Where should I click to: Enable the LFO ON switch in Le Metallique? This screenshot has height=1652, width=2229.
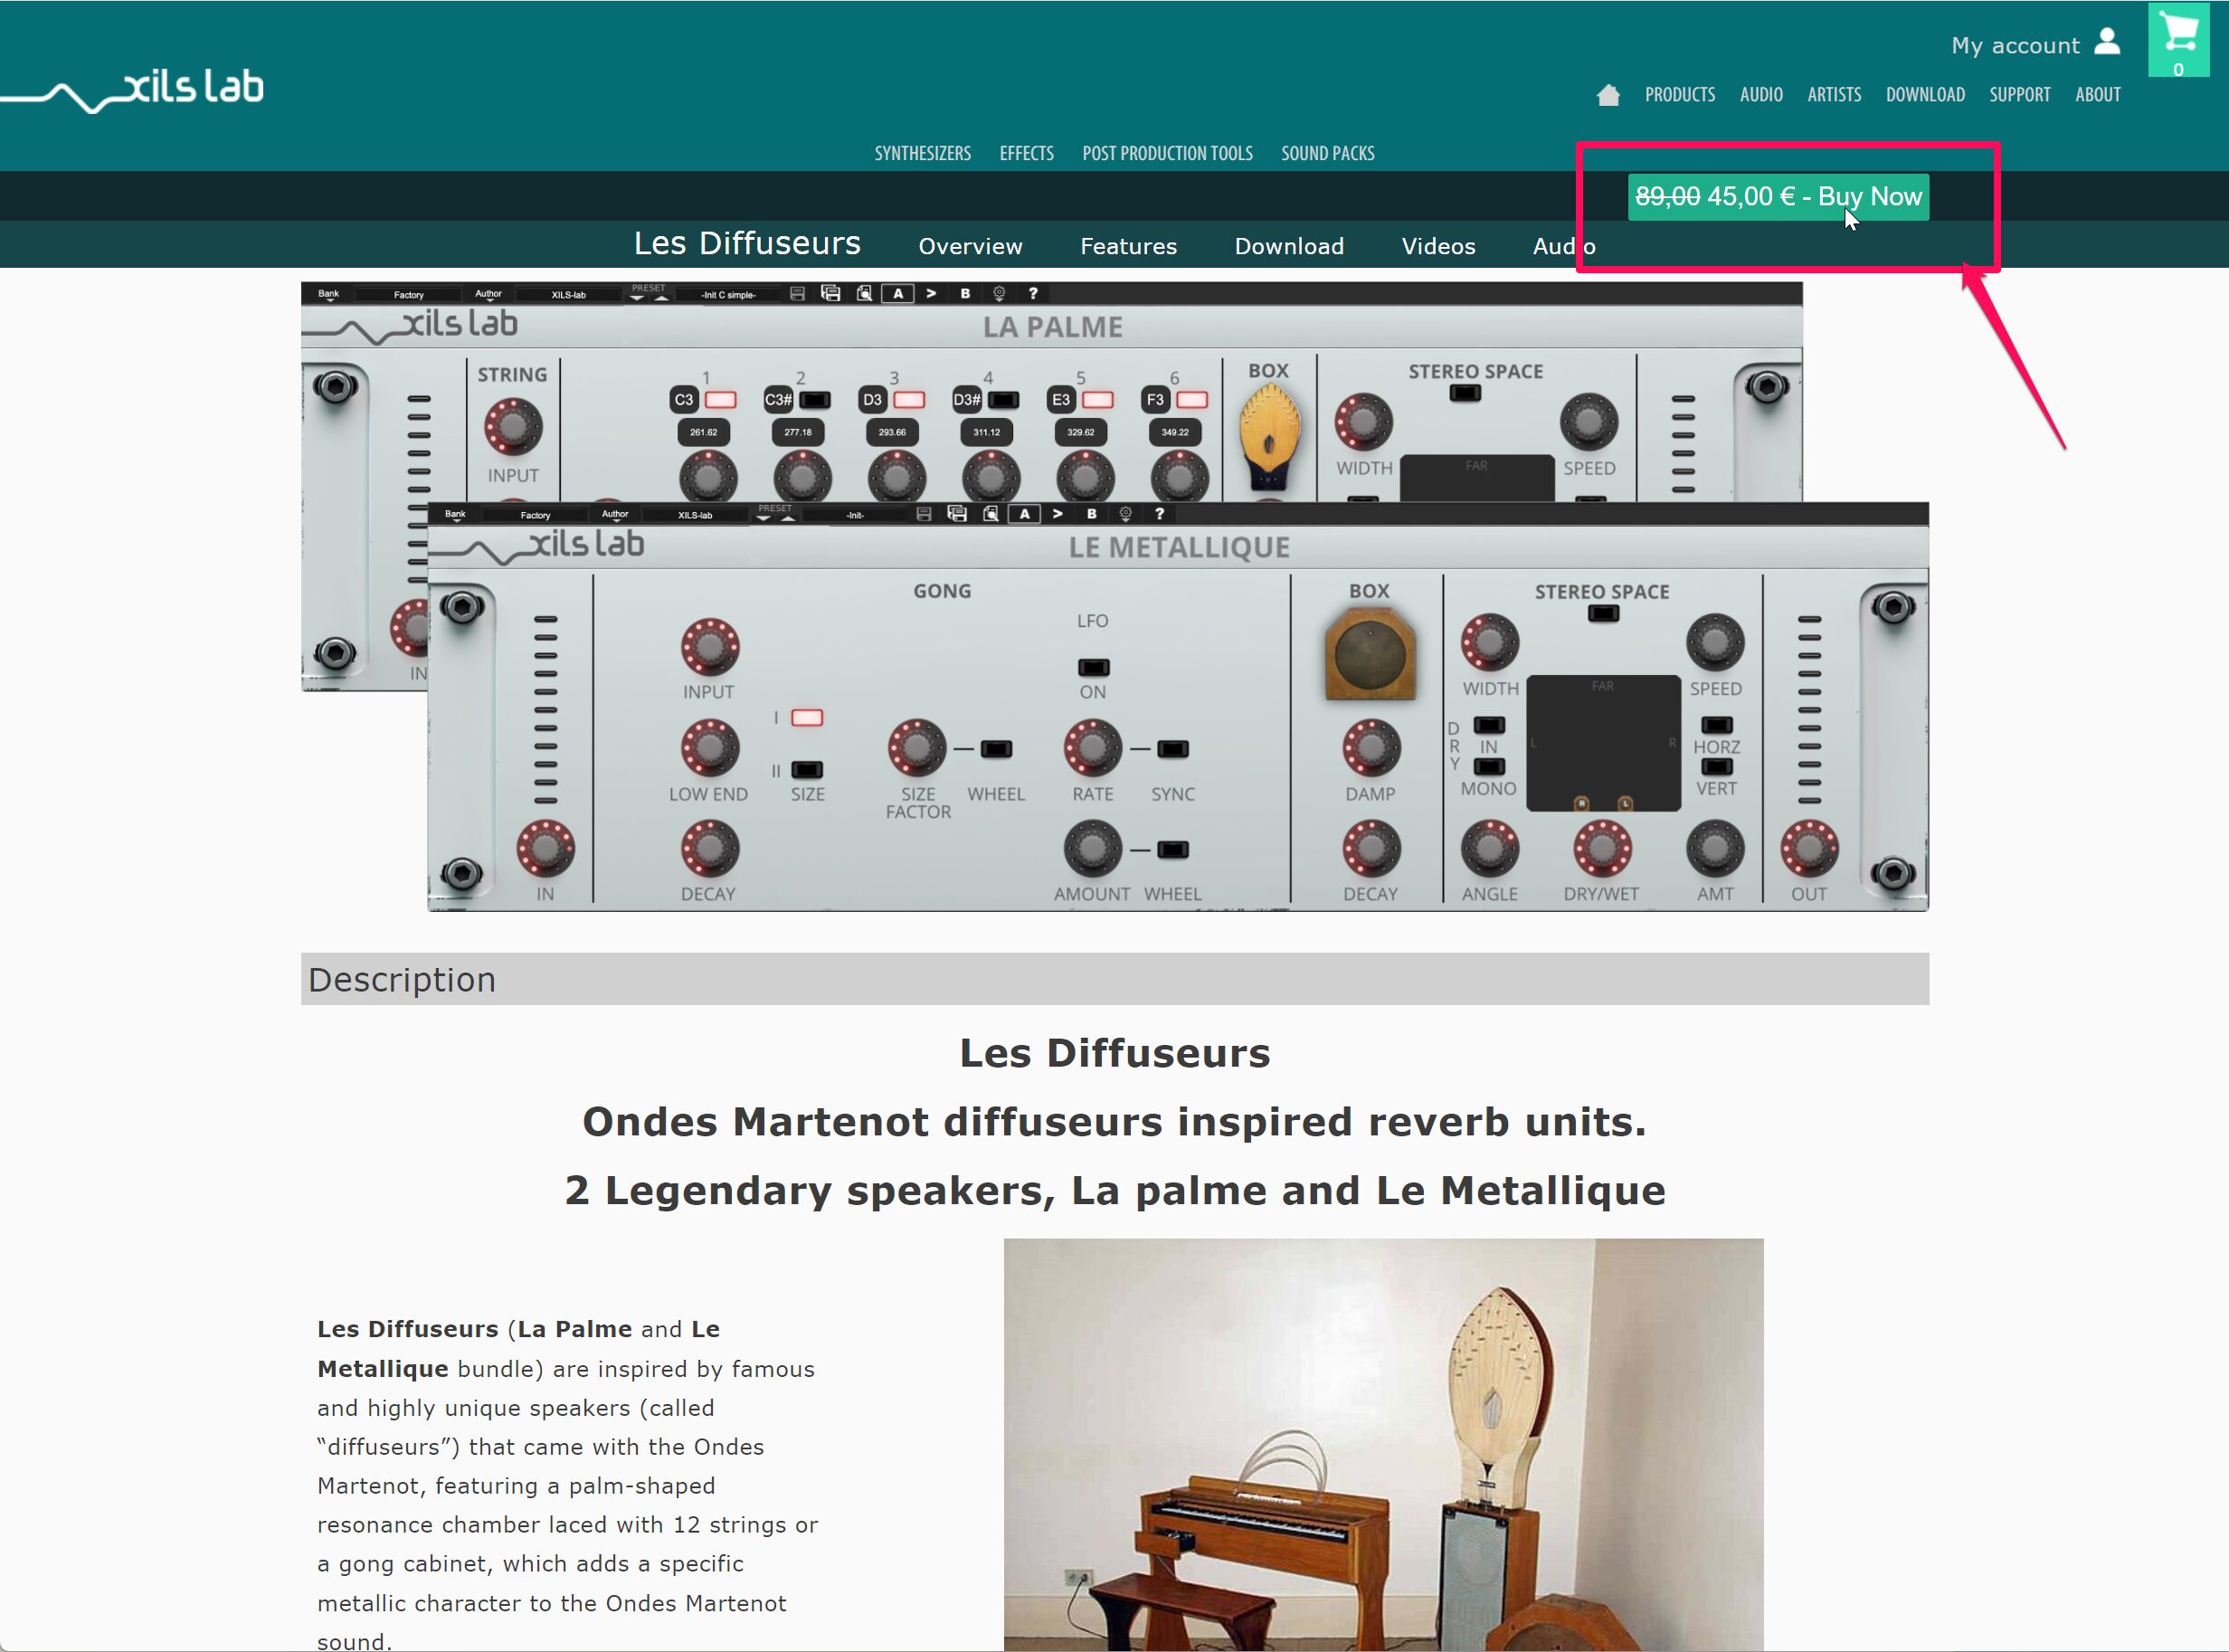click(1094, 667)
